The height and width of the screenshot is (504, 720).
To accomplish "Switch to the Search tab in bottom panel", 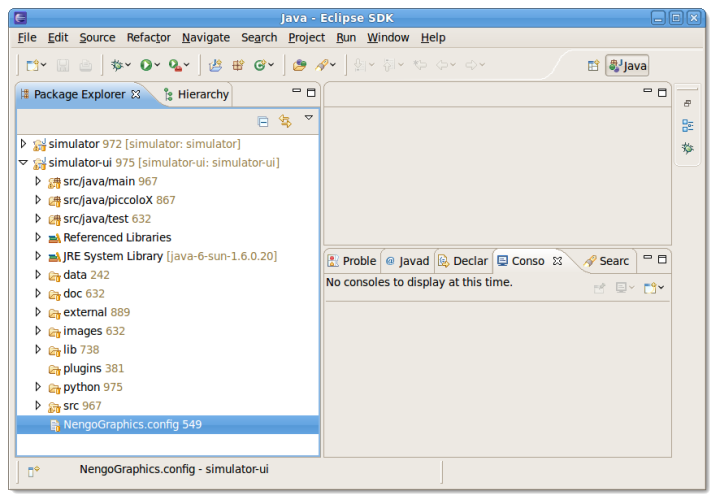I will tap(606, 261).
